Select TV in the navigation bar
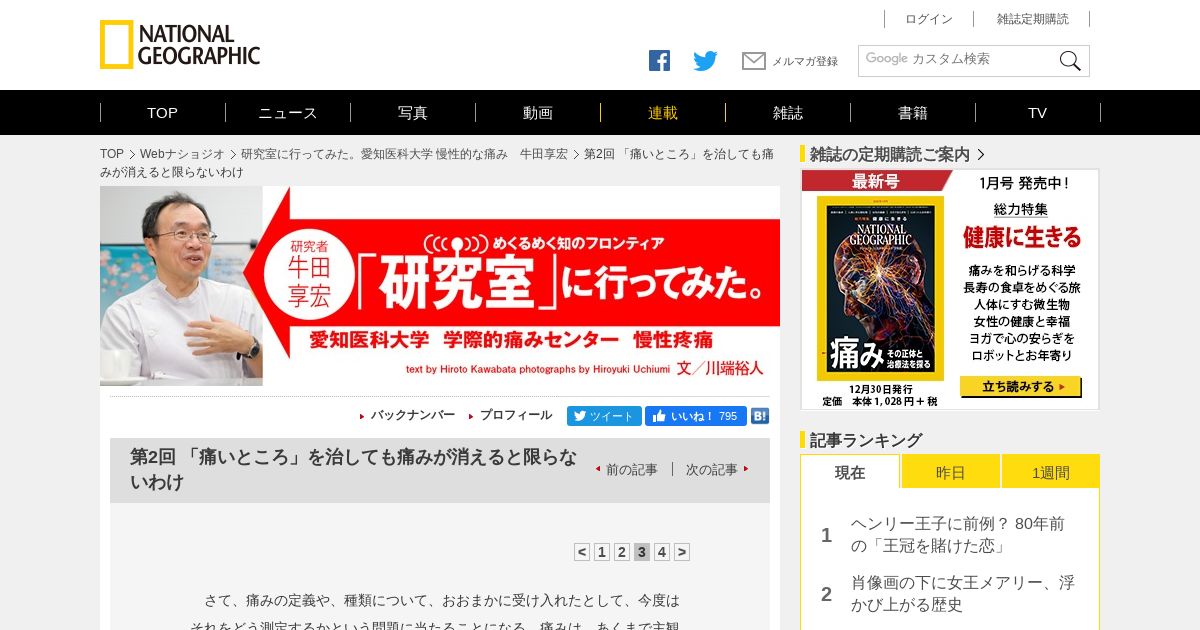The height and width of the screenshot is (630, 1200). 1038,113
